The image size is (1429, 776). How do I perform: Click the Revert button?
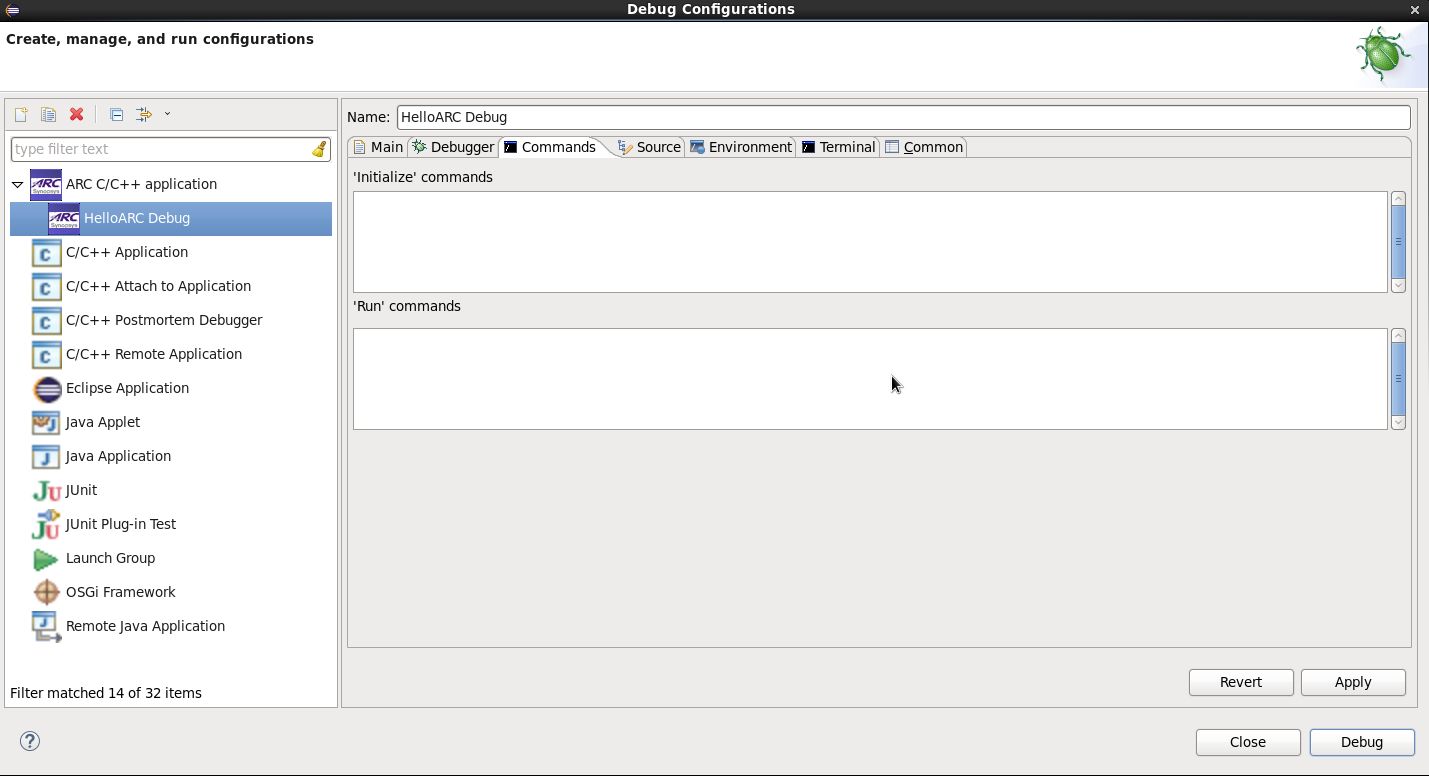[1241, 682]
